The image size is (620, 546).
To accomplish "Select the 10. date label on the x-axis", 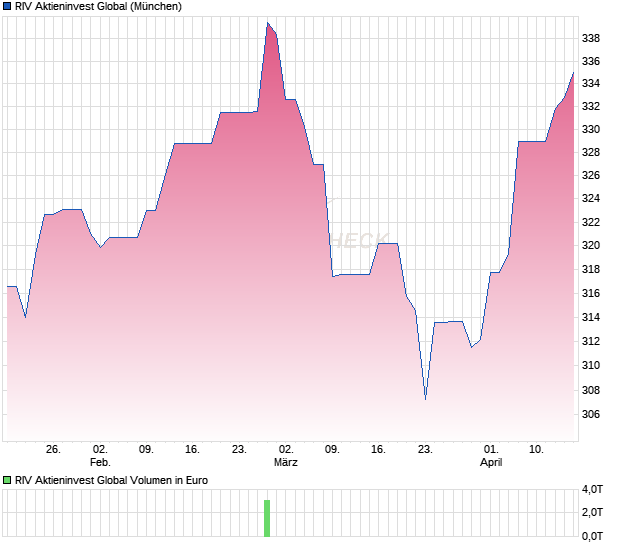I will (537, 450).
